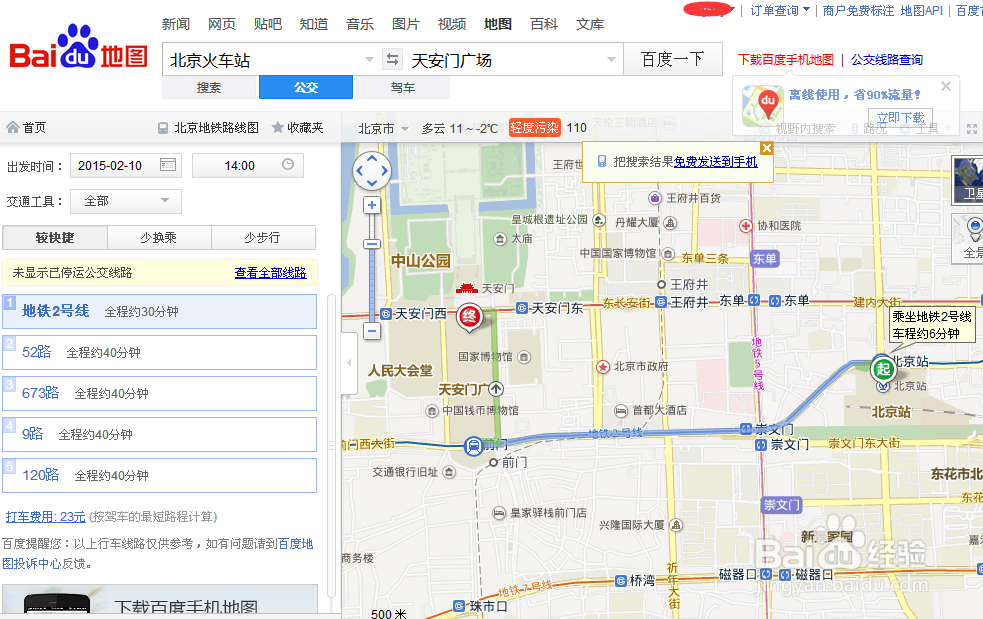The width and height of the screenshot is (983, 619).
Task: Click the green 起 start marker
Action: point(883,369)
